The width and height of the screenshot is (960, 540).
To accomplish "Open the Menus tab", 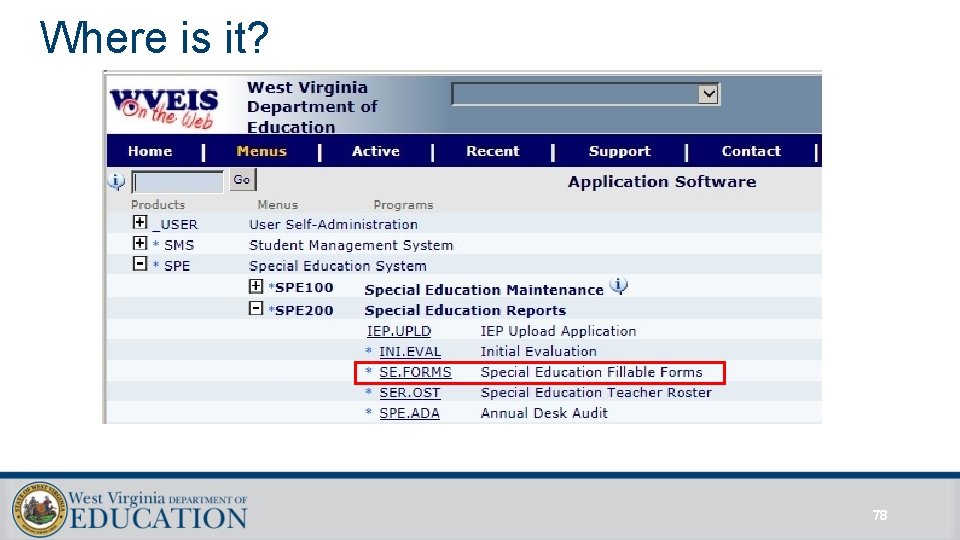I will (x=261, y=151).
